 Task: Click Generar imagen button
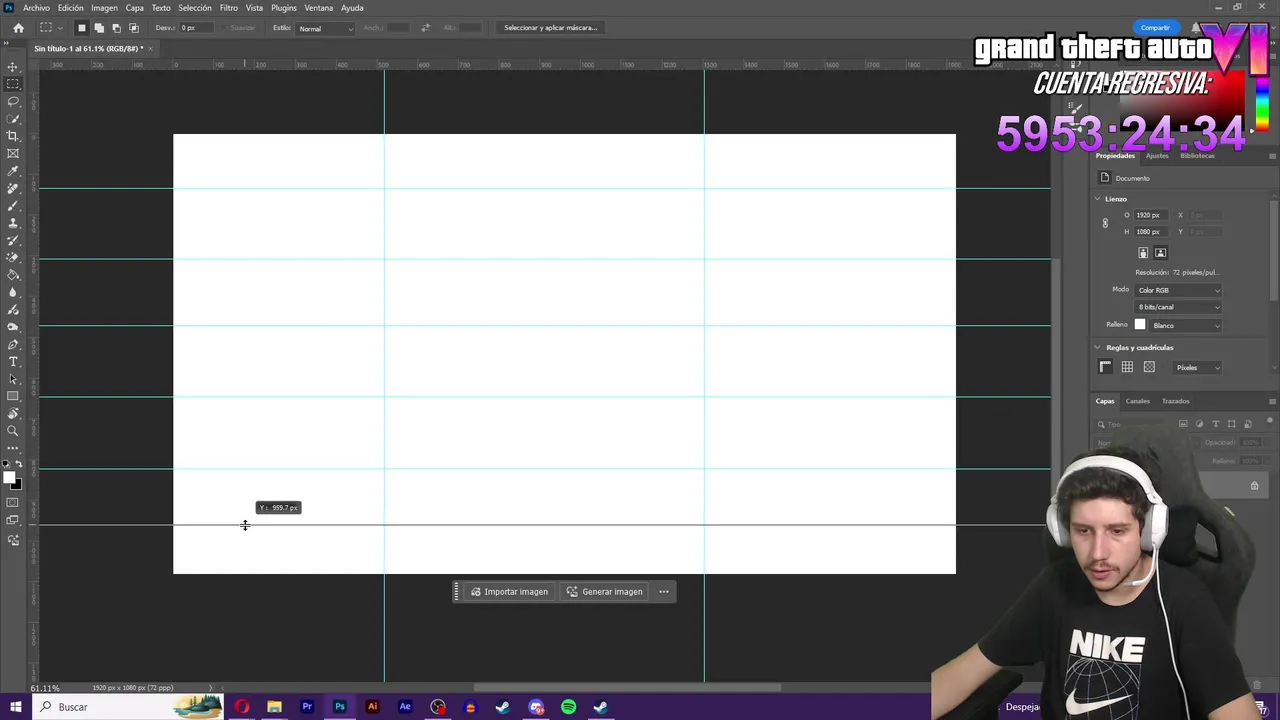tap(604, 592)
